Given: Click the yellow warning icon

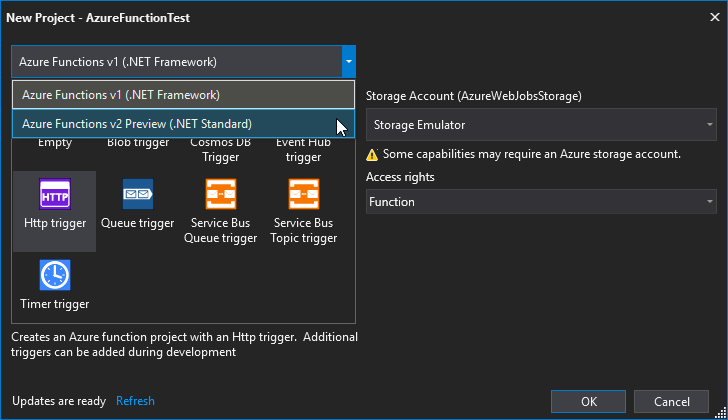Looking at the screenshot, I should (372, 155).
